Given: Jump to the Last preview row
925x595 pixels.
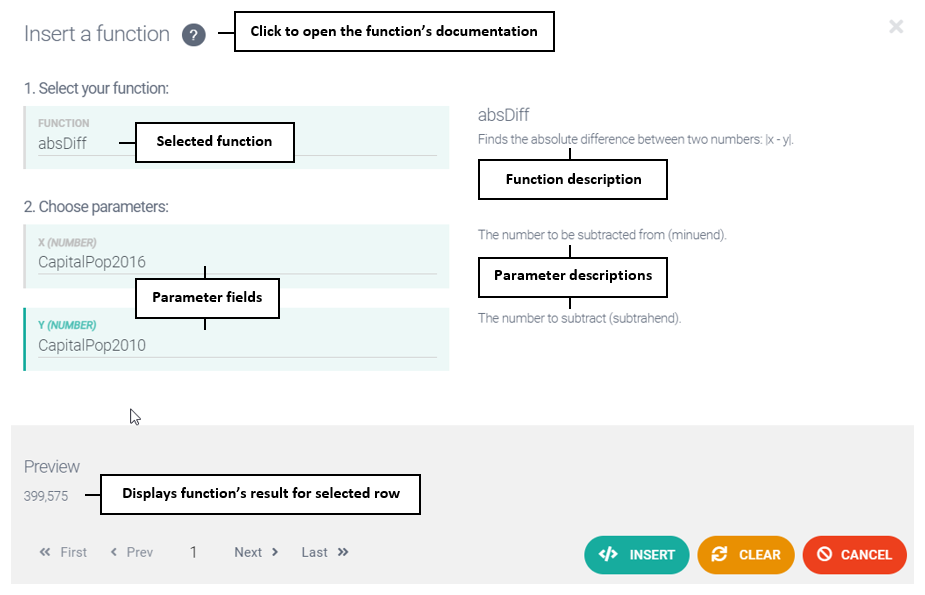Looking at the screenshot, I should coord(325,552).
